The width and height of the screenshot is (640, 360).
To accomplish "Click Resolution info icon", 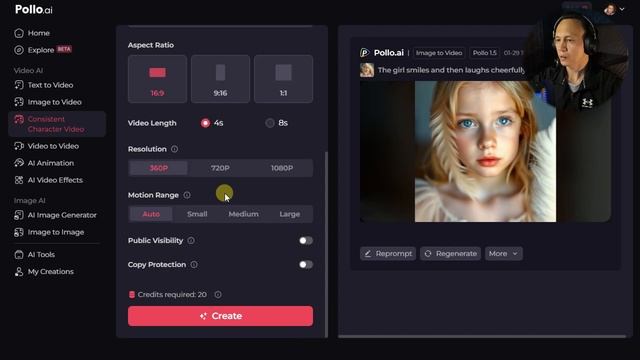I will click(174, 149).
